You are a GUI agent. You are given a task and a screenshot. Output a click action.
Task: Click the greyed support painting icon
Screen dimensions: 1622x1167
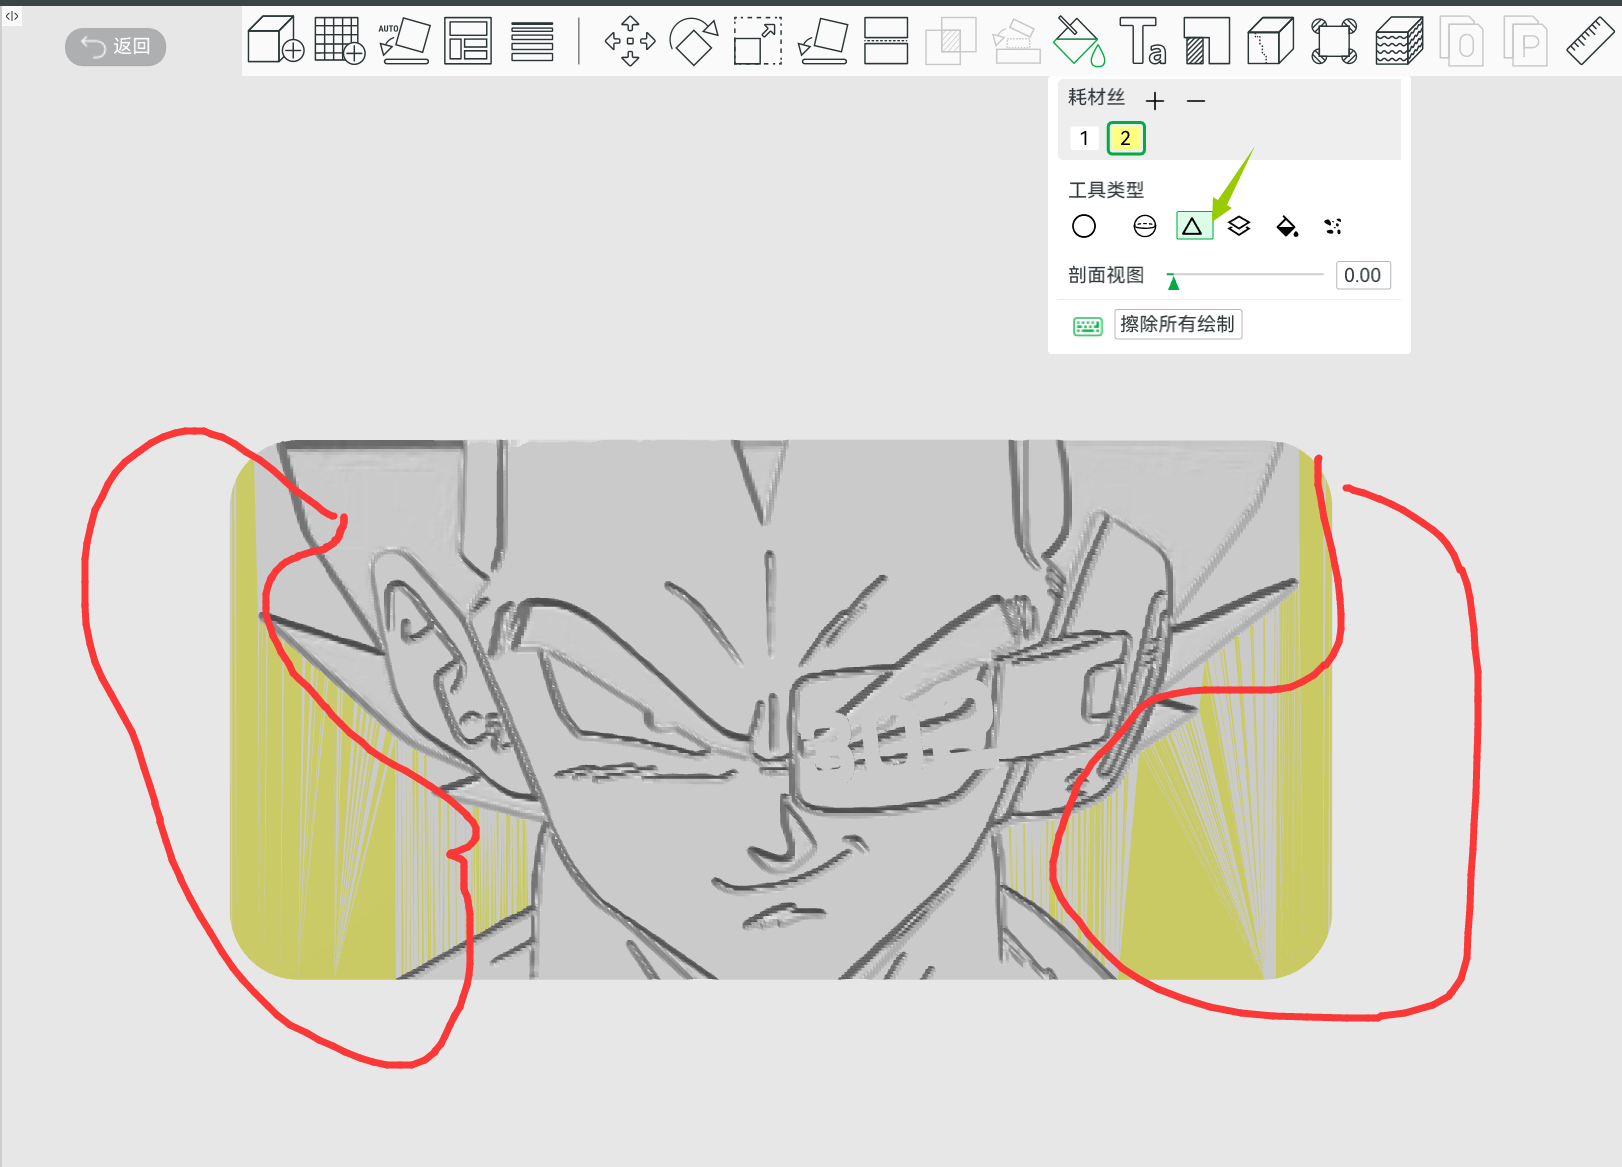[1016, 41]
